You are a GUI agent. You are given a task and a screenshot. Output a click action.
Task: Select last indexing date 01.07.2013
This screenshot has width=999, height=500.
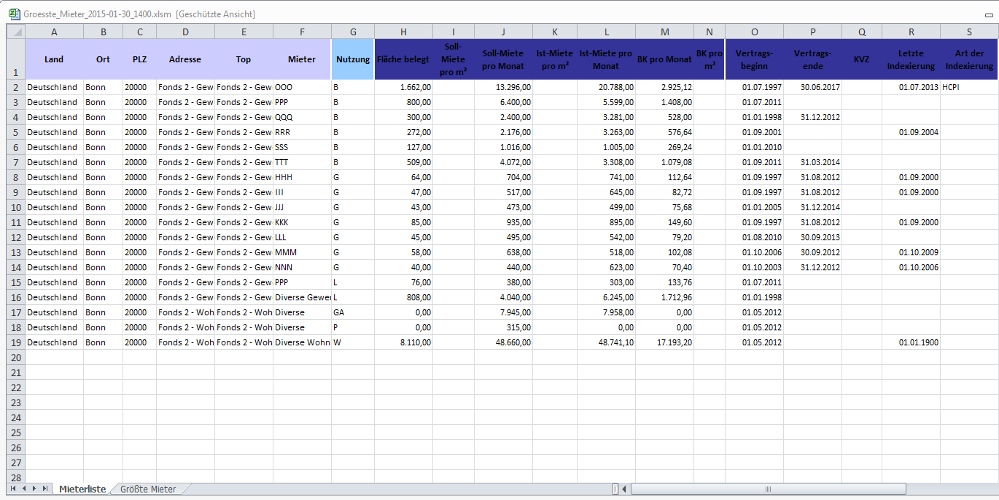[x=911, y=87]
